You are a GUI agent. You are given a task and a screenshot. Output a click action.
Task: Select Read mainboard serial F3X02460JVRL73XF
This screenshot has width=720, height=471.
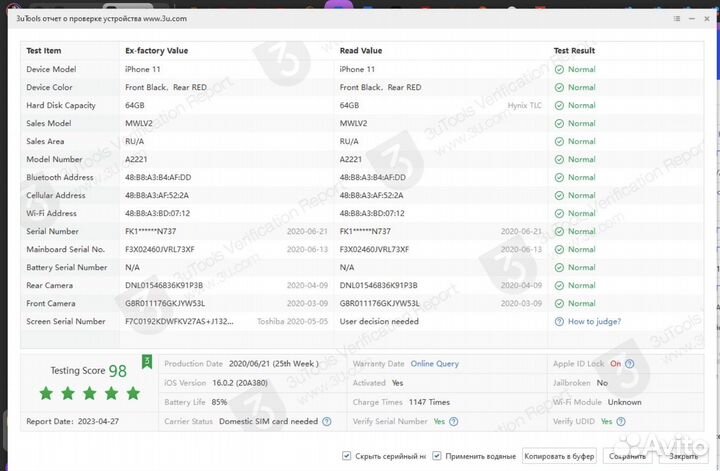tap(374, 249)
